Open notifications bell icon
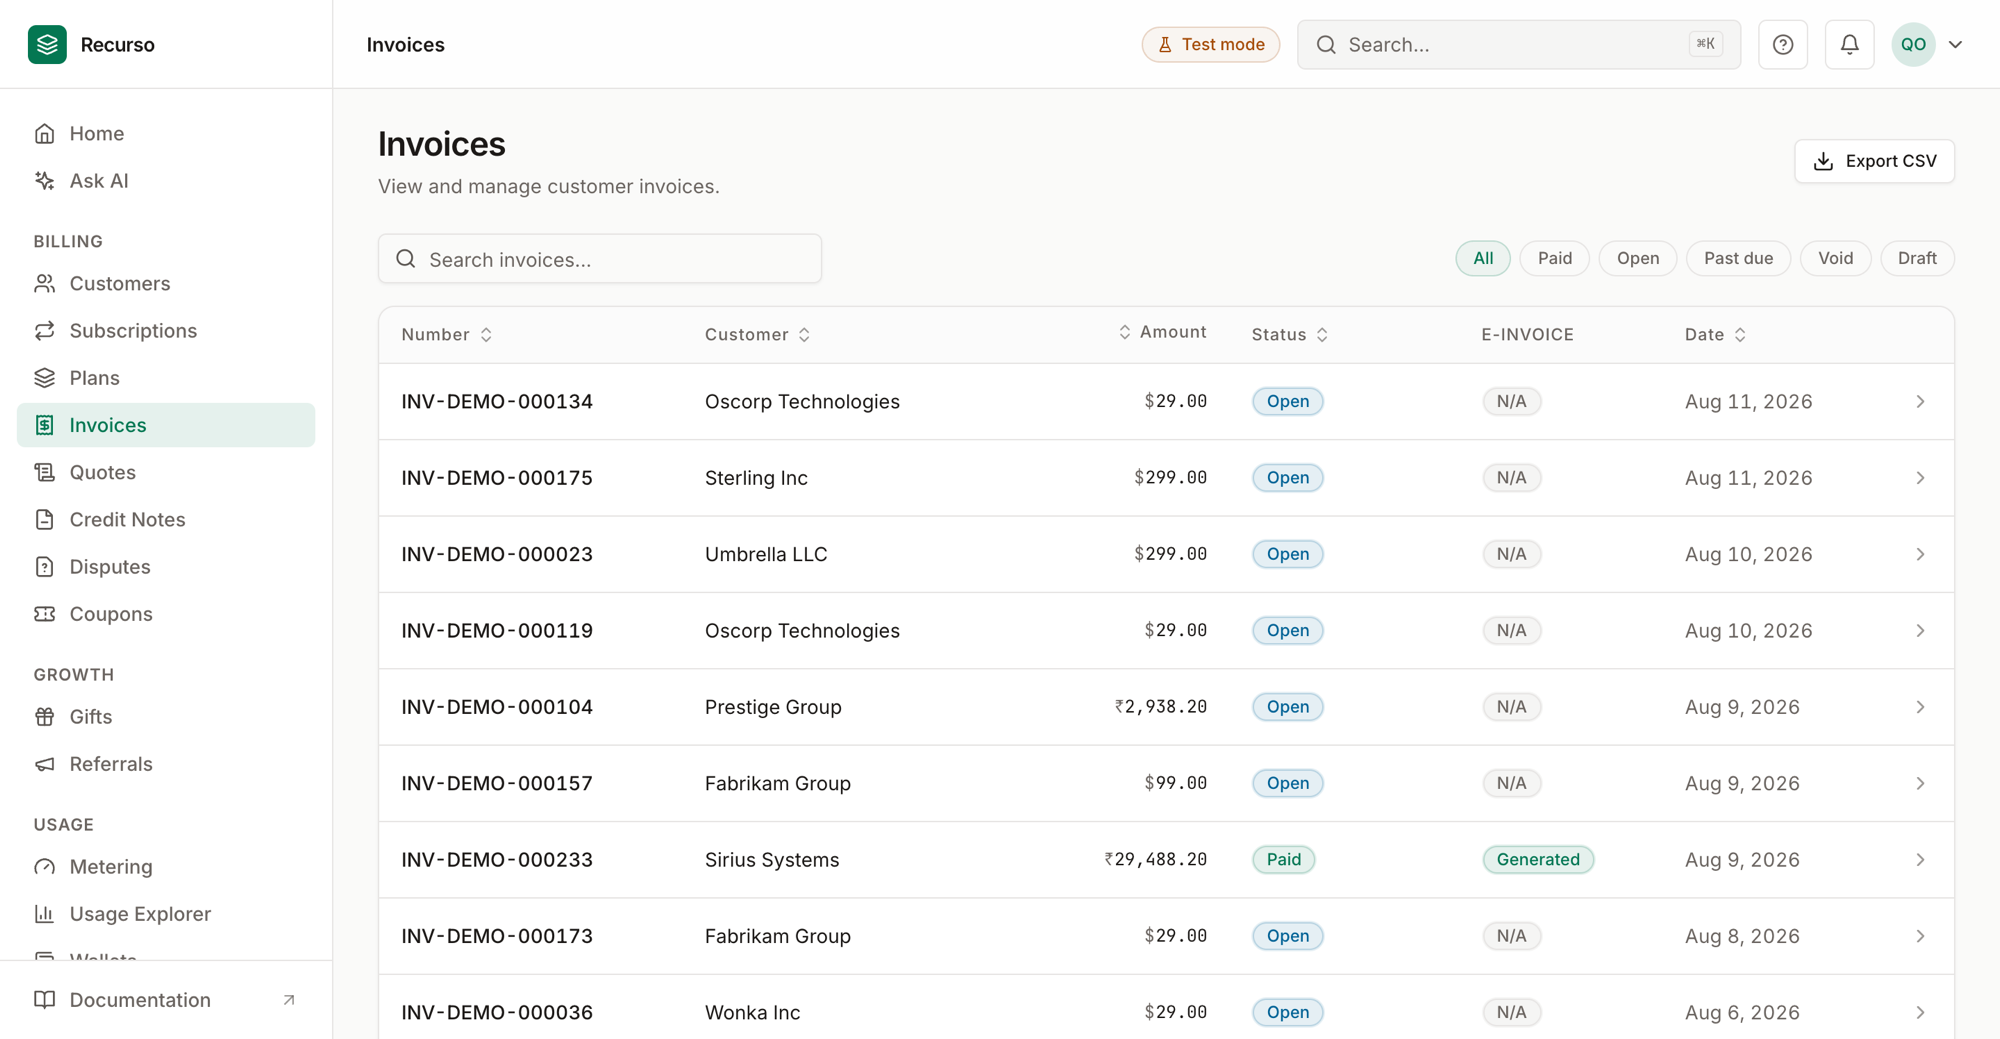 [1849, 44]
